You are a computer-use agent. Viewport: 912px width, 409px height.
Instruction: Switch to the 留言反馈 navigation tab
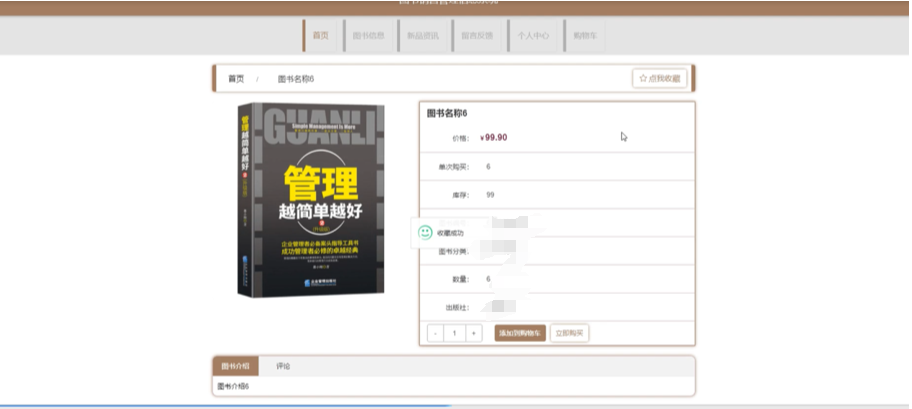477,35
